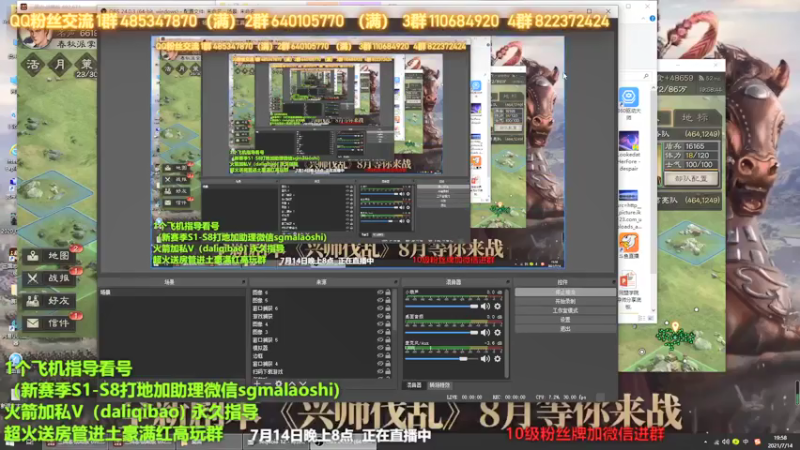Adjust 桌面音频 volume slider
Viewport: 800px width, 450px height.
441,332
